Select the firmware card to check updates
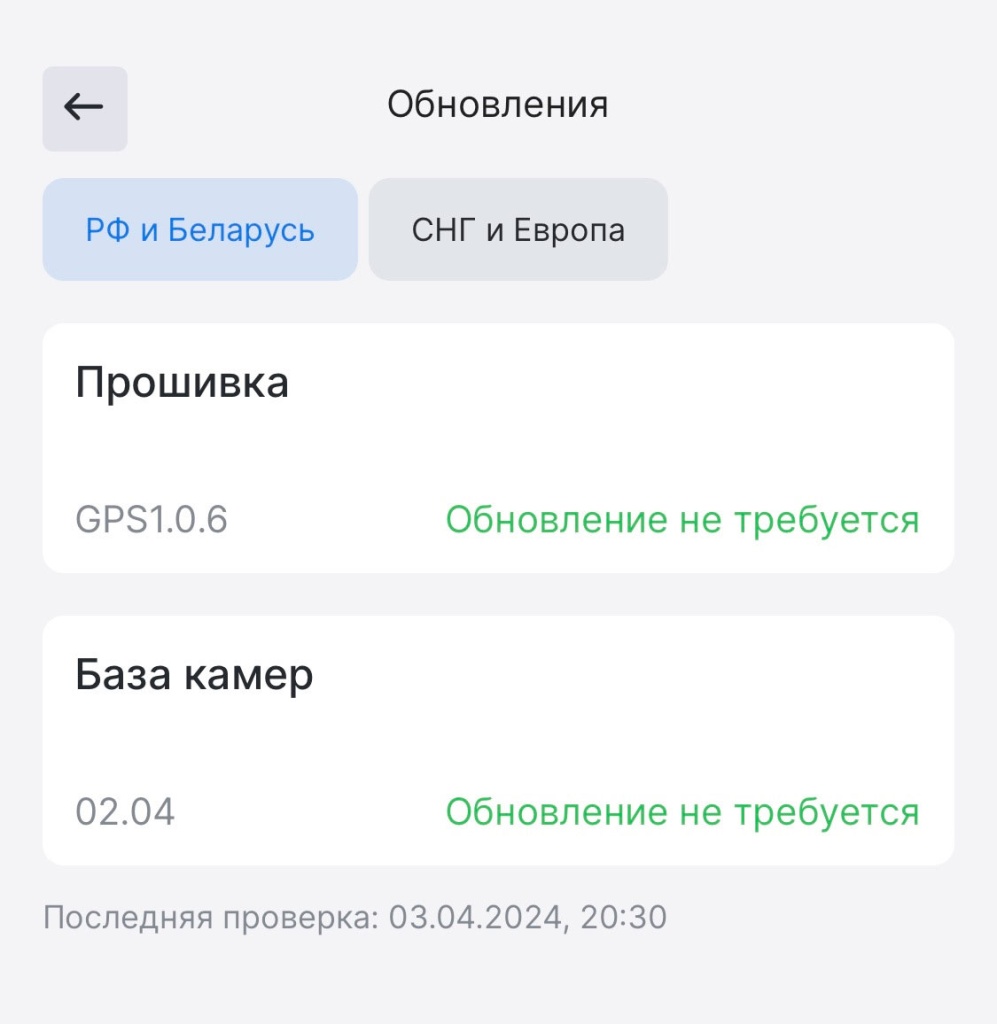This screenshot has width=997, height=1024. tap(498, 445)
